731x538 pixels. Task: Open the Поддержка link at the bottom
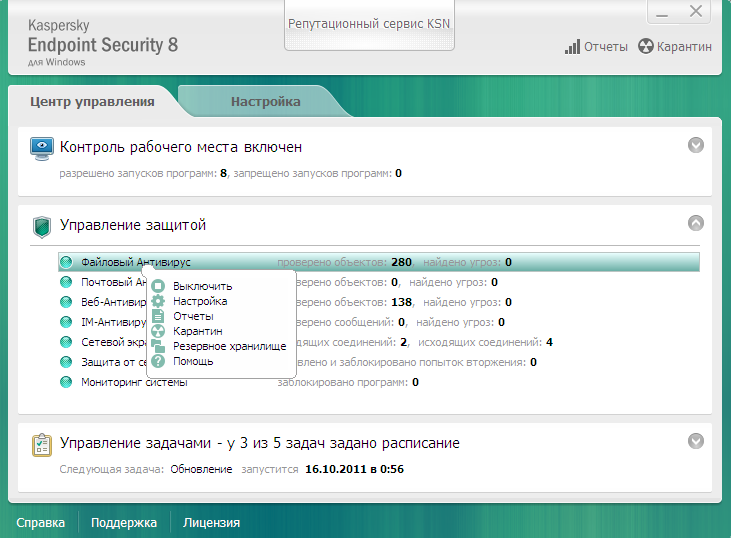tap(124, 523)
